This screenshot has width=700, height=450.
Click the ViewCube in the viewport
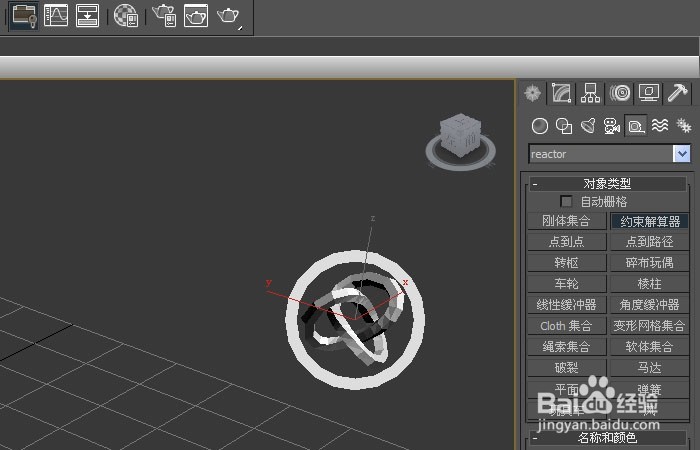[x=461, y=134]
